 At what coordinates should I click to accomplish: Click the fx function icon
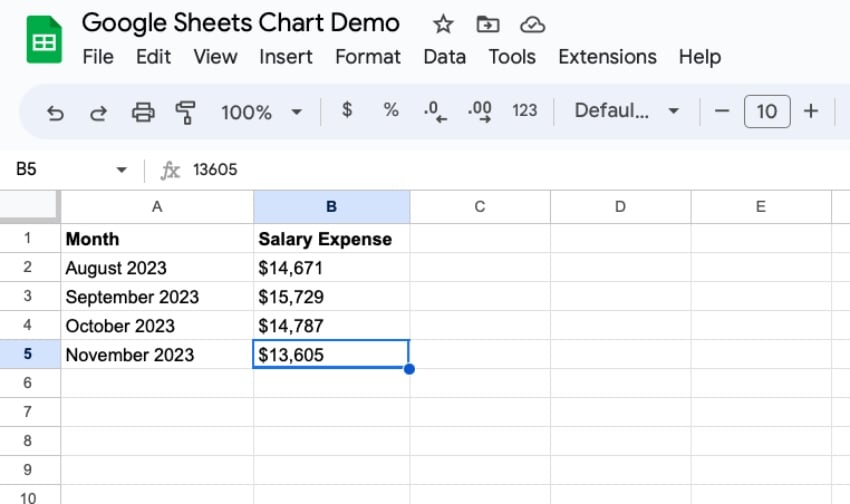coord(170,170)
